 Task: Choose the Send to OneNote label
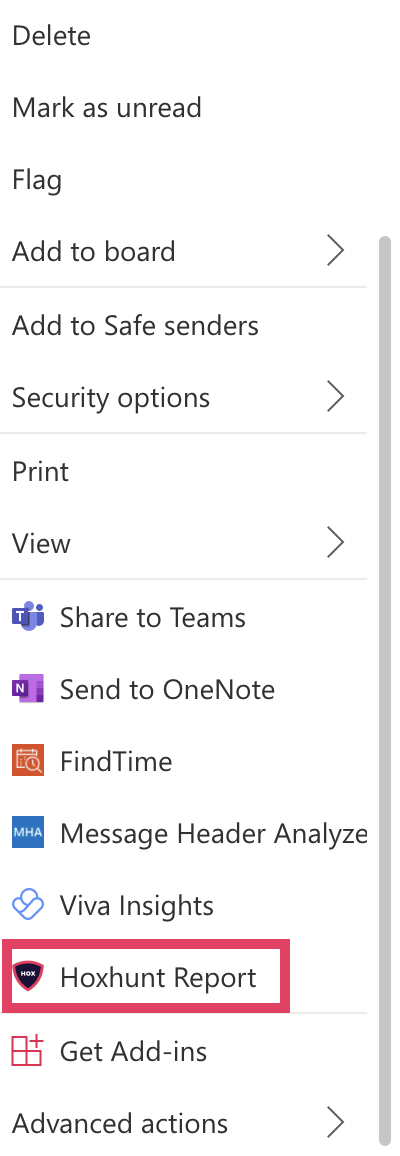click(x=167, y=689)
